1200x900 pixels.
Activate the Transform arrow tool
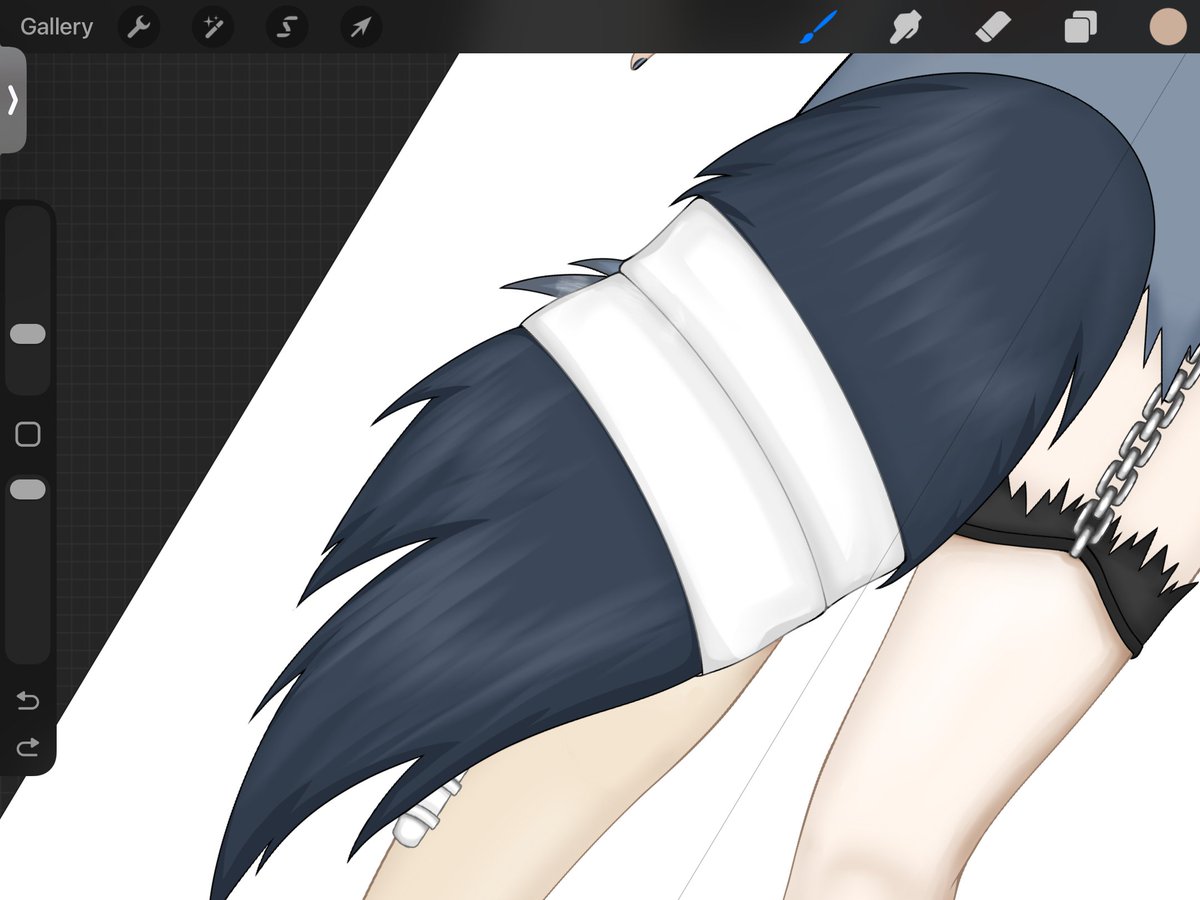click(x=360, y=28)
